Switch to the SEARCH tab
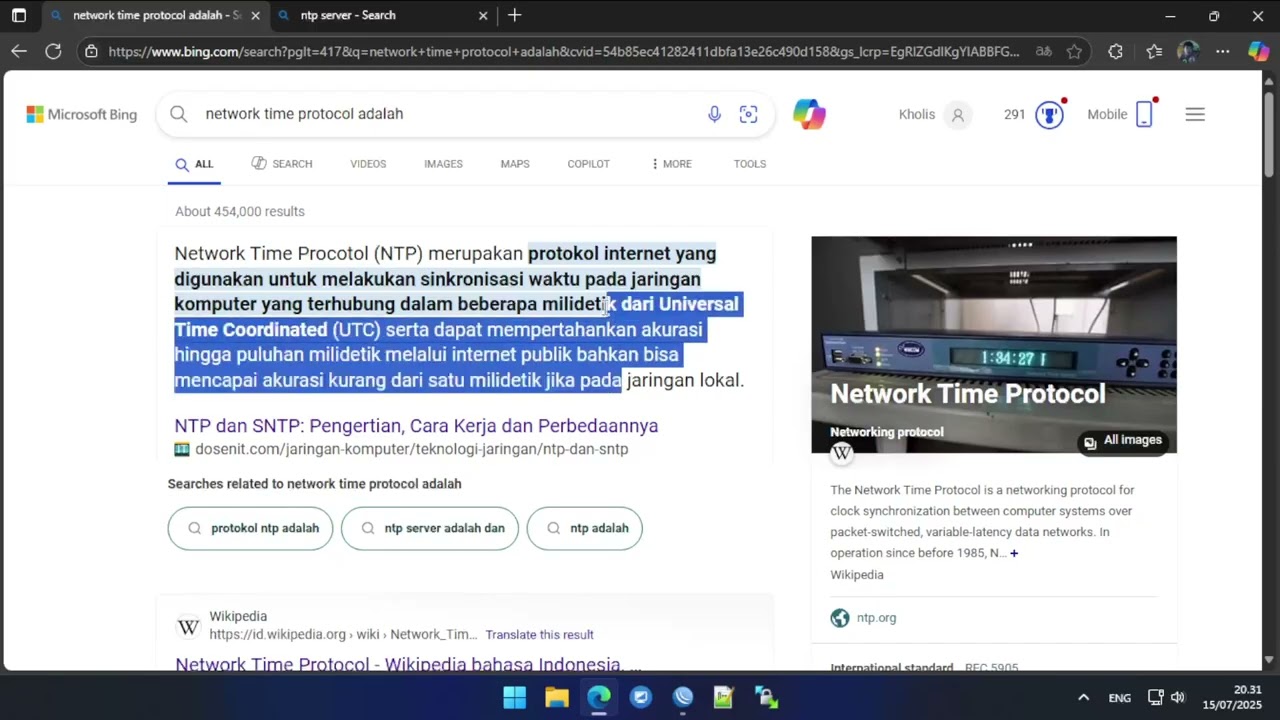The image size is (1280, 720). pos(282,164)
